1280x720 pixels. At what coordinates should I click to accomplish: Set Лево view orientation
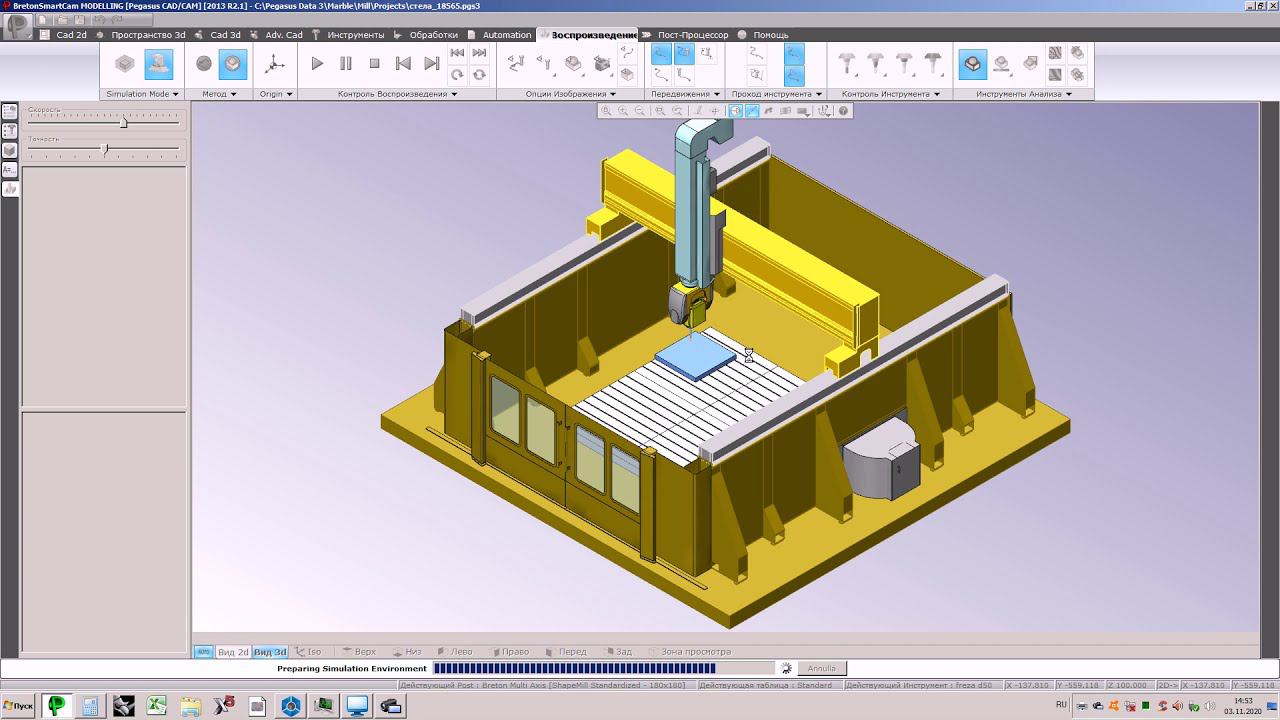[455, 652]
